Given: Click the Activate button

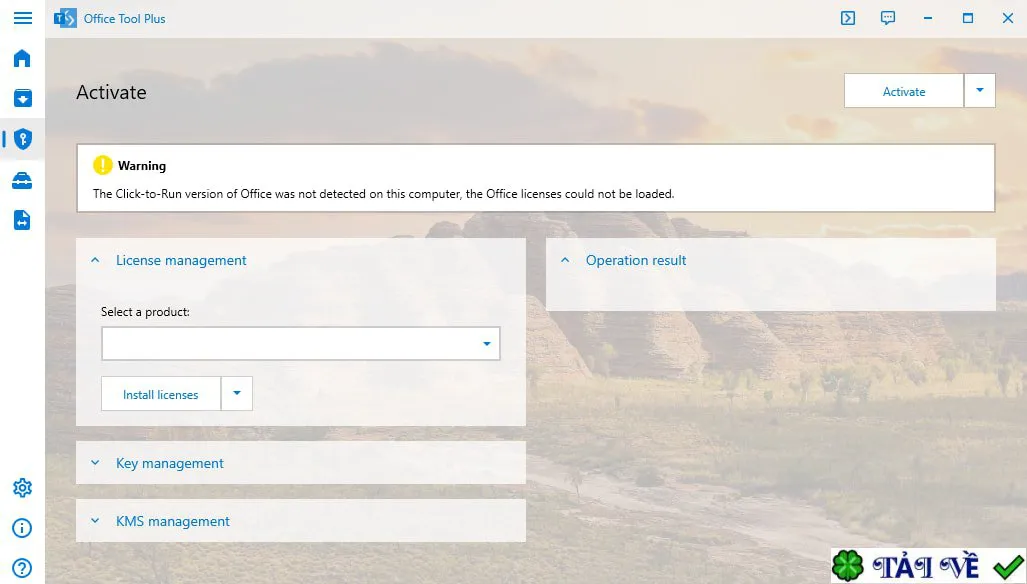Looking at the screenshot, I should click(x=904, y=91).
